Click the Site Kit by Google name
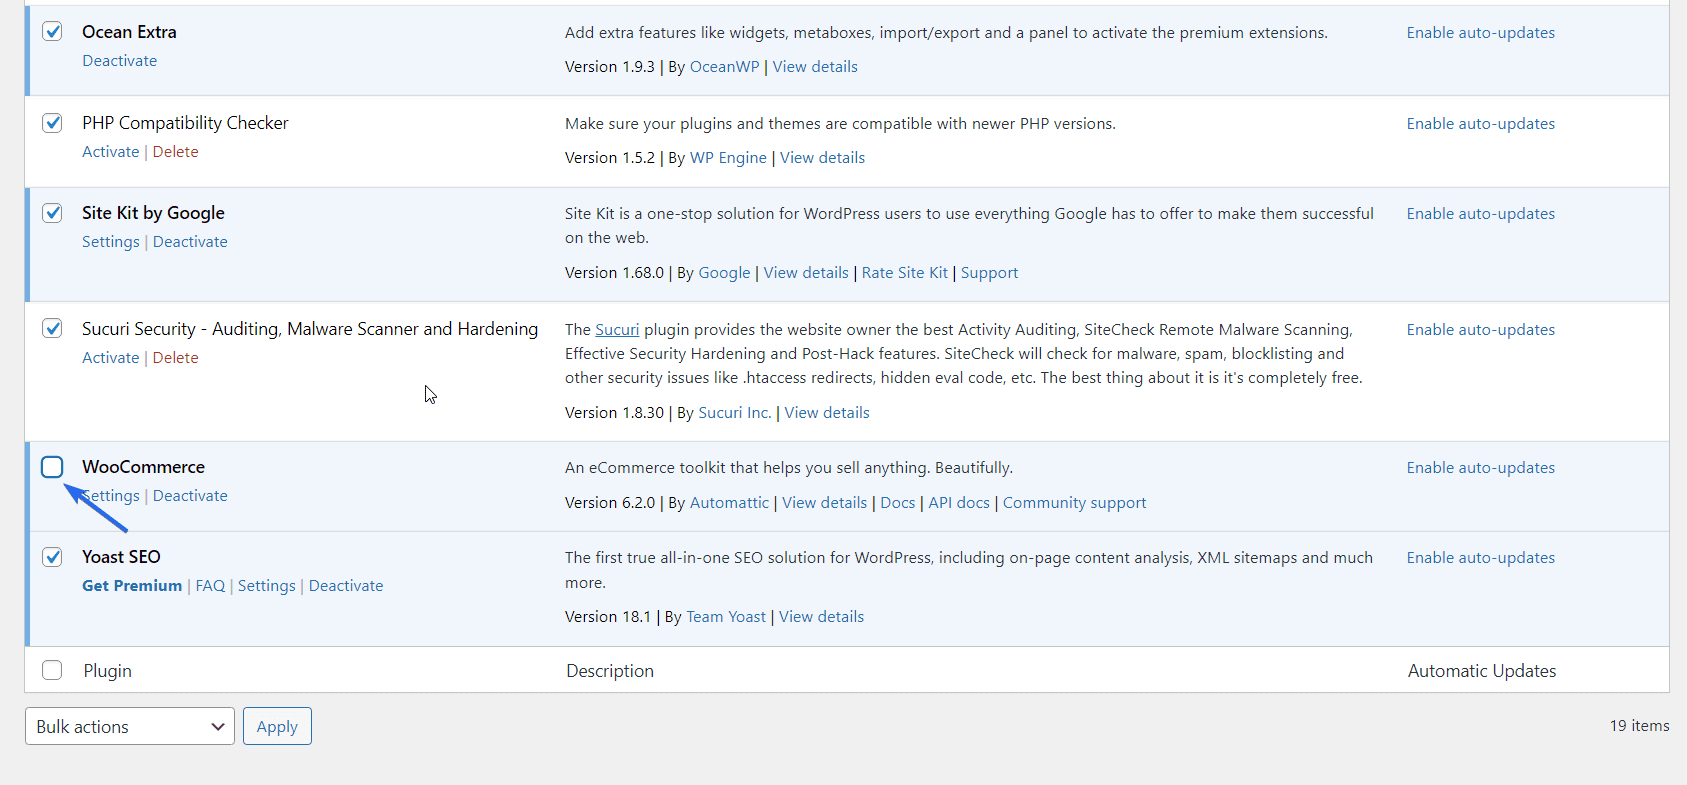The height and width of the screenshot is (785, 1687). pos(153,213)
